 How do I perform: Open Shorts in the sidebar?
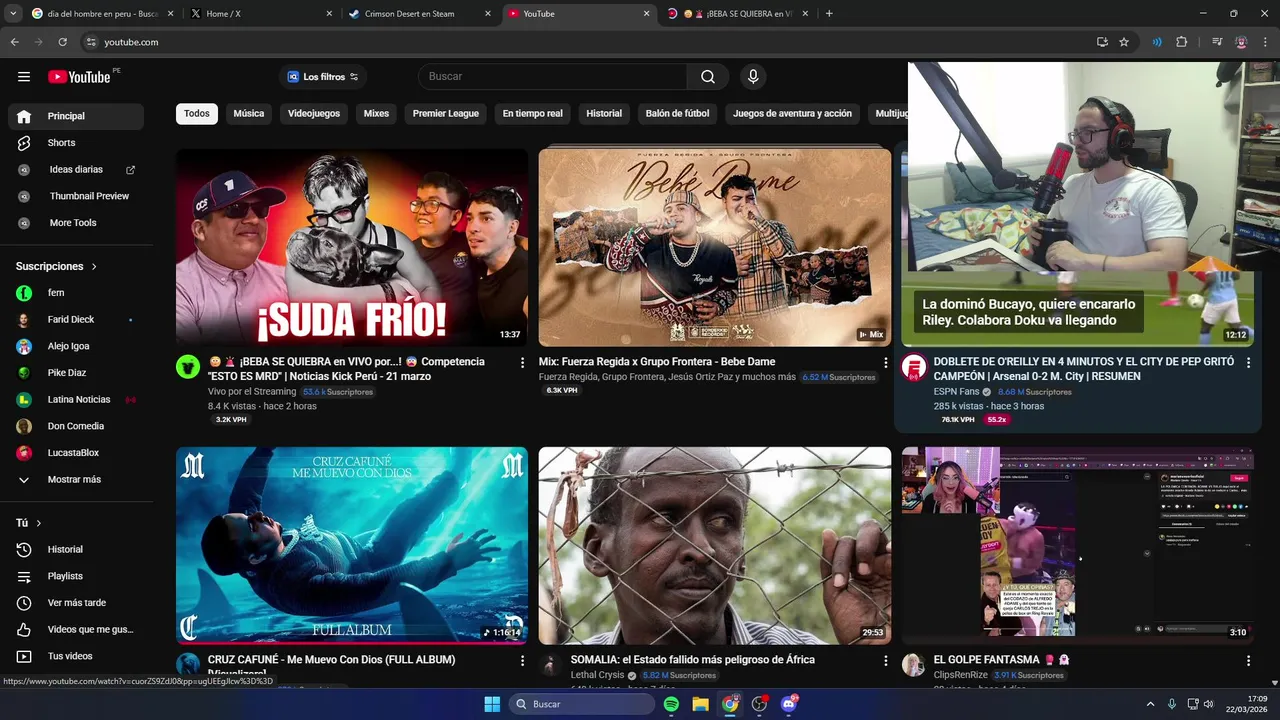pyautogui.click(x=76, y=143)
